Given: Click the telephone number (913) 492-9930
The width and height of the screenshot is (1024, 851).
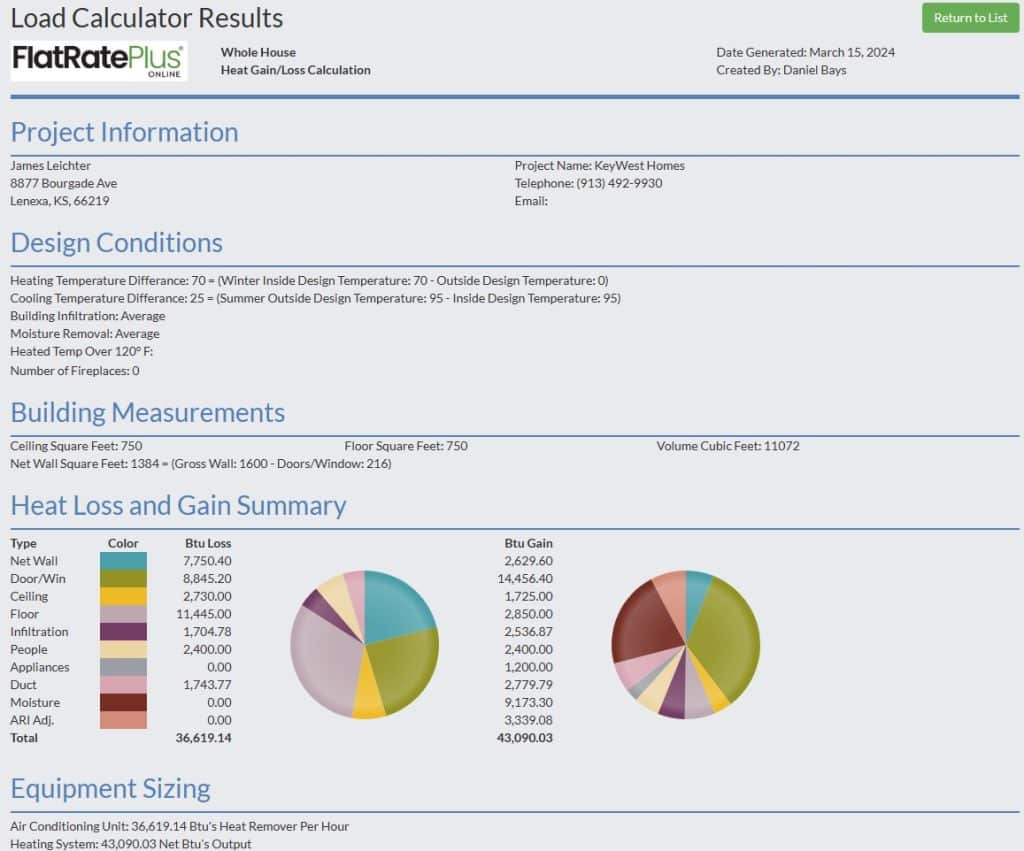Looking at the screenshot, I should [619, 183].
